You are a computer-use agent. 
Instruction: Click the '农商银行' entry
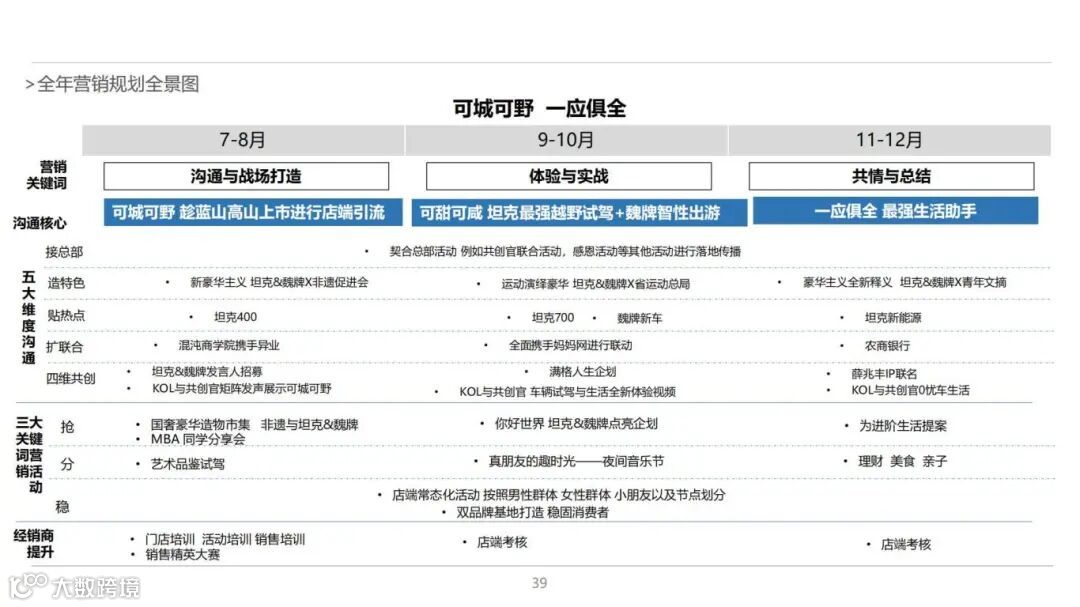887,346
